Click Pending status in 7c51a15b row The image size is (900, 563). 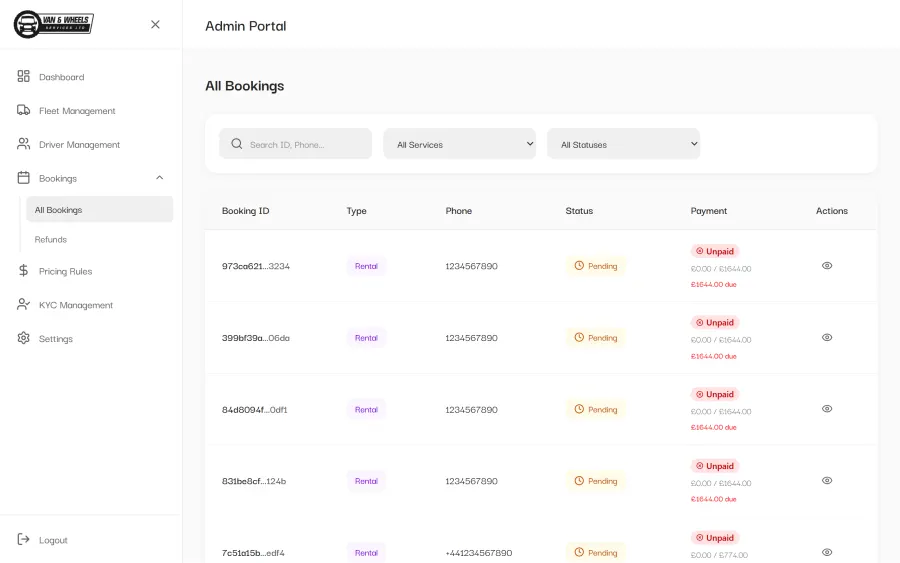(x=596, y=553)
